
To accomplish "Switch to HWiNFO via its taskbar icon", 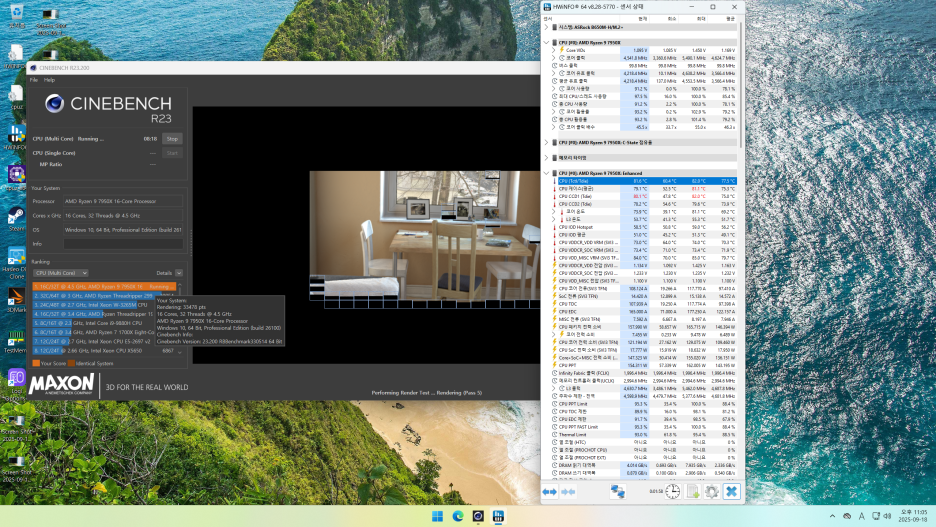I will click(498, 516).
